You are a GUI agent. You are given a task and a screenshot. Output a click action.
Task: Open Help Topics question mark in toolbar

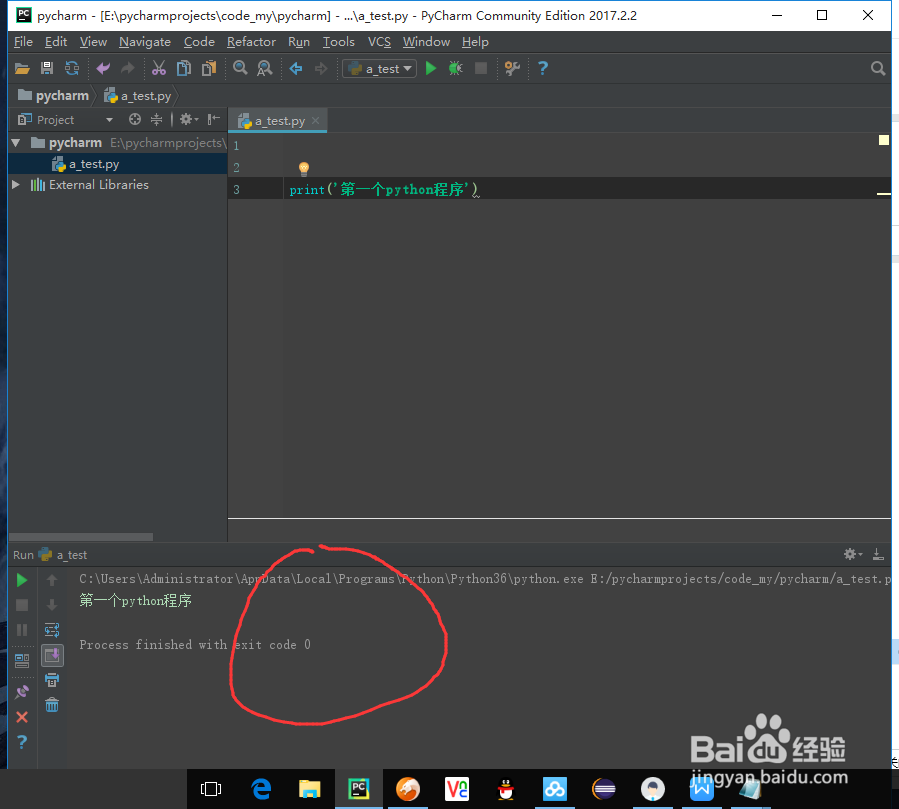click(x=542, y=69)
